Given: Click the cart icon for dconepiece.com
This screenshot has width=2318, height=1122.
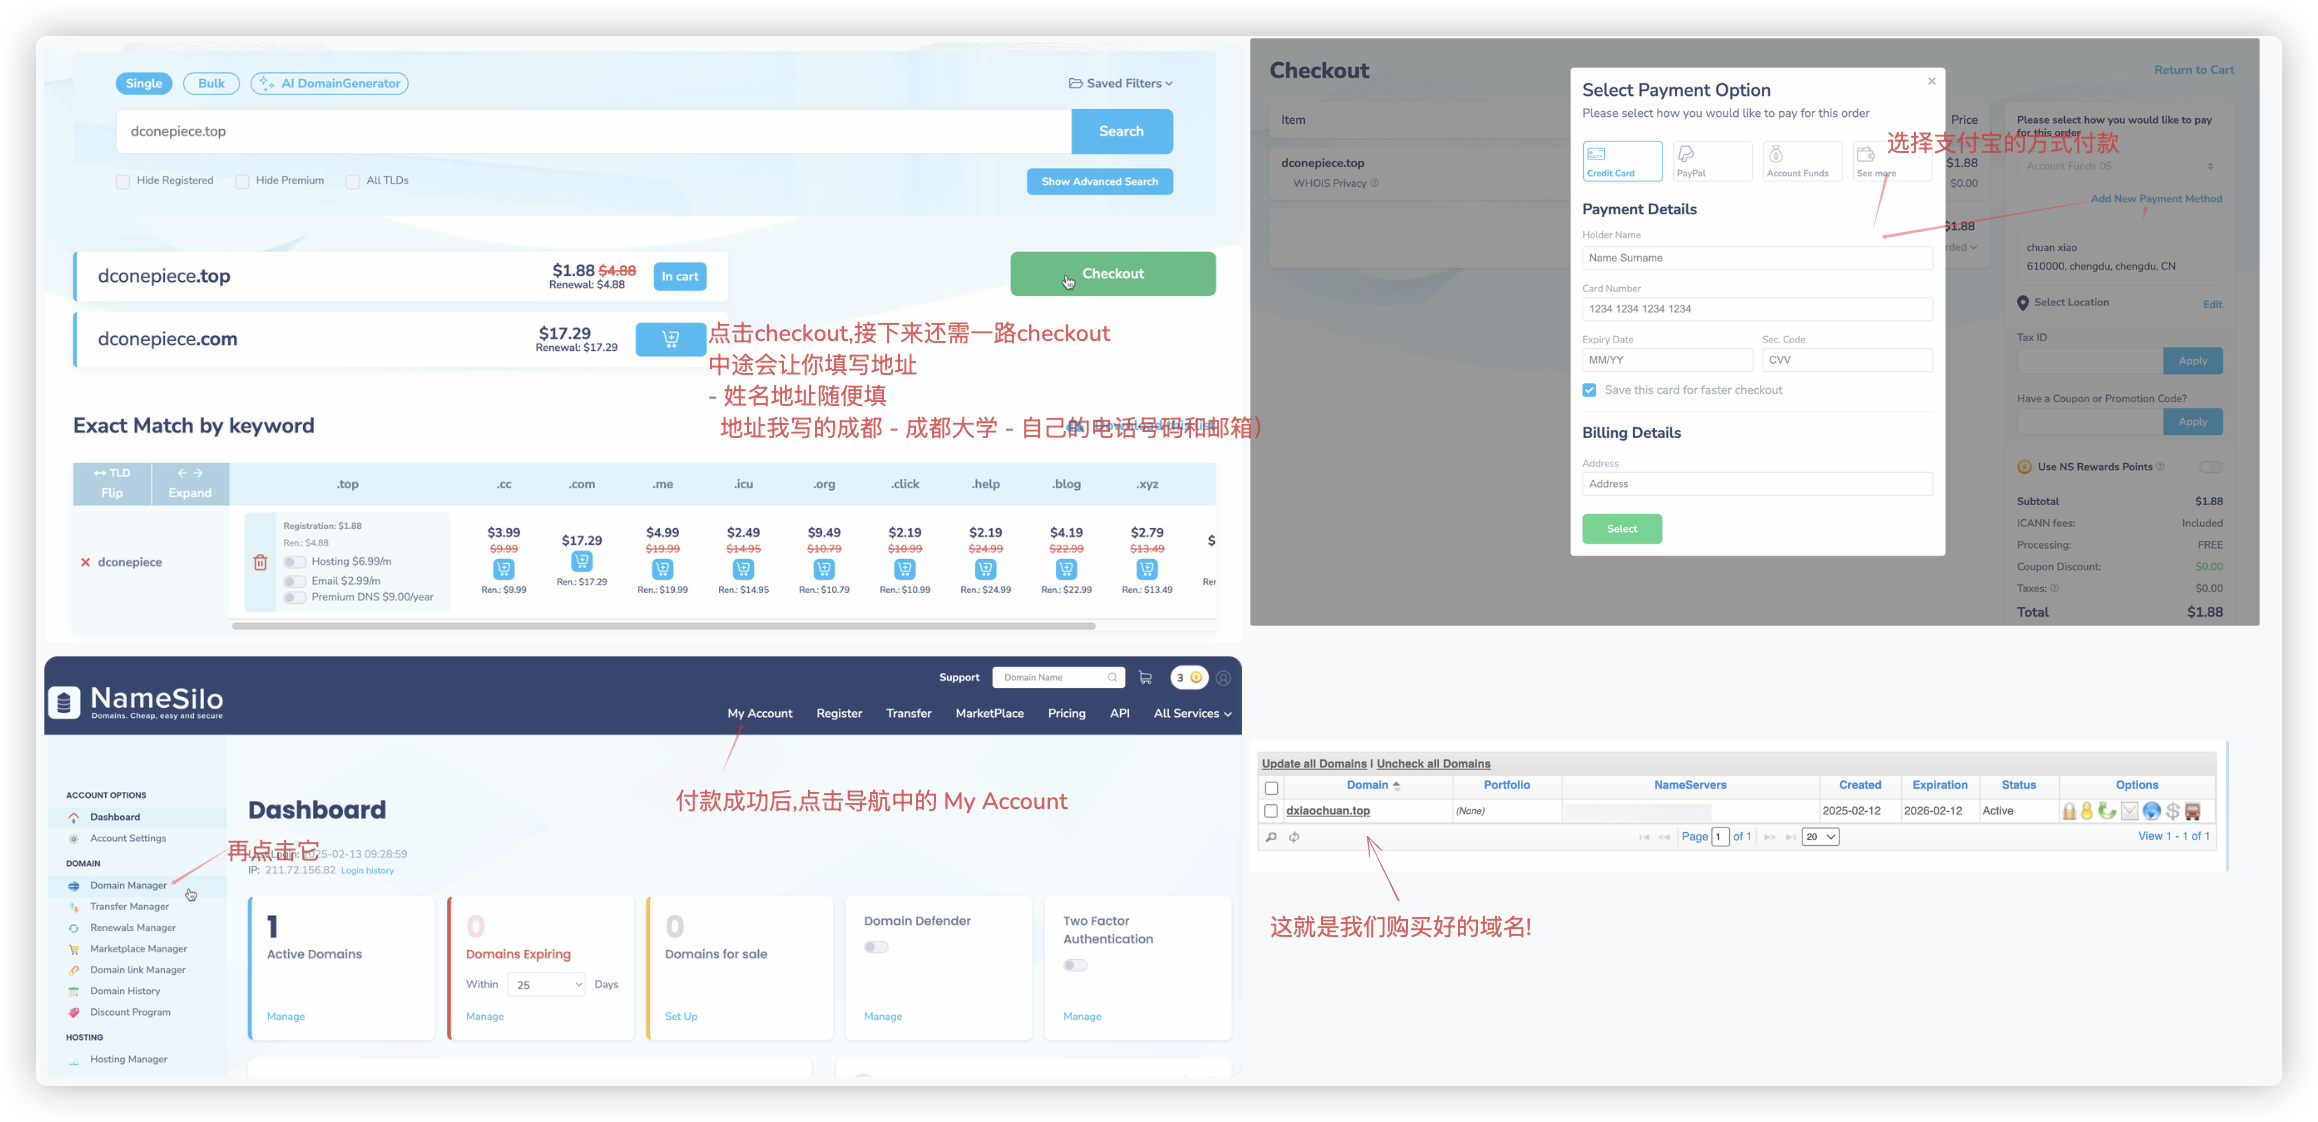Looking at the screenshot, I should (670, 339).
